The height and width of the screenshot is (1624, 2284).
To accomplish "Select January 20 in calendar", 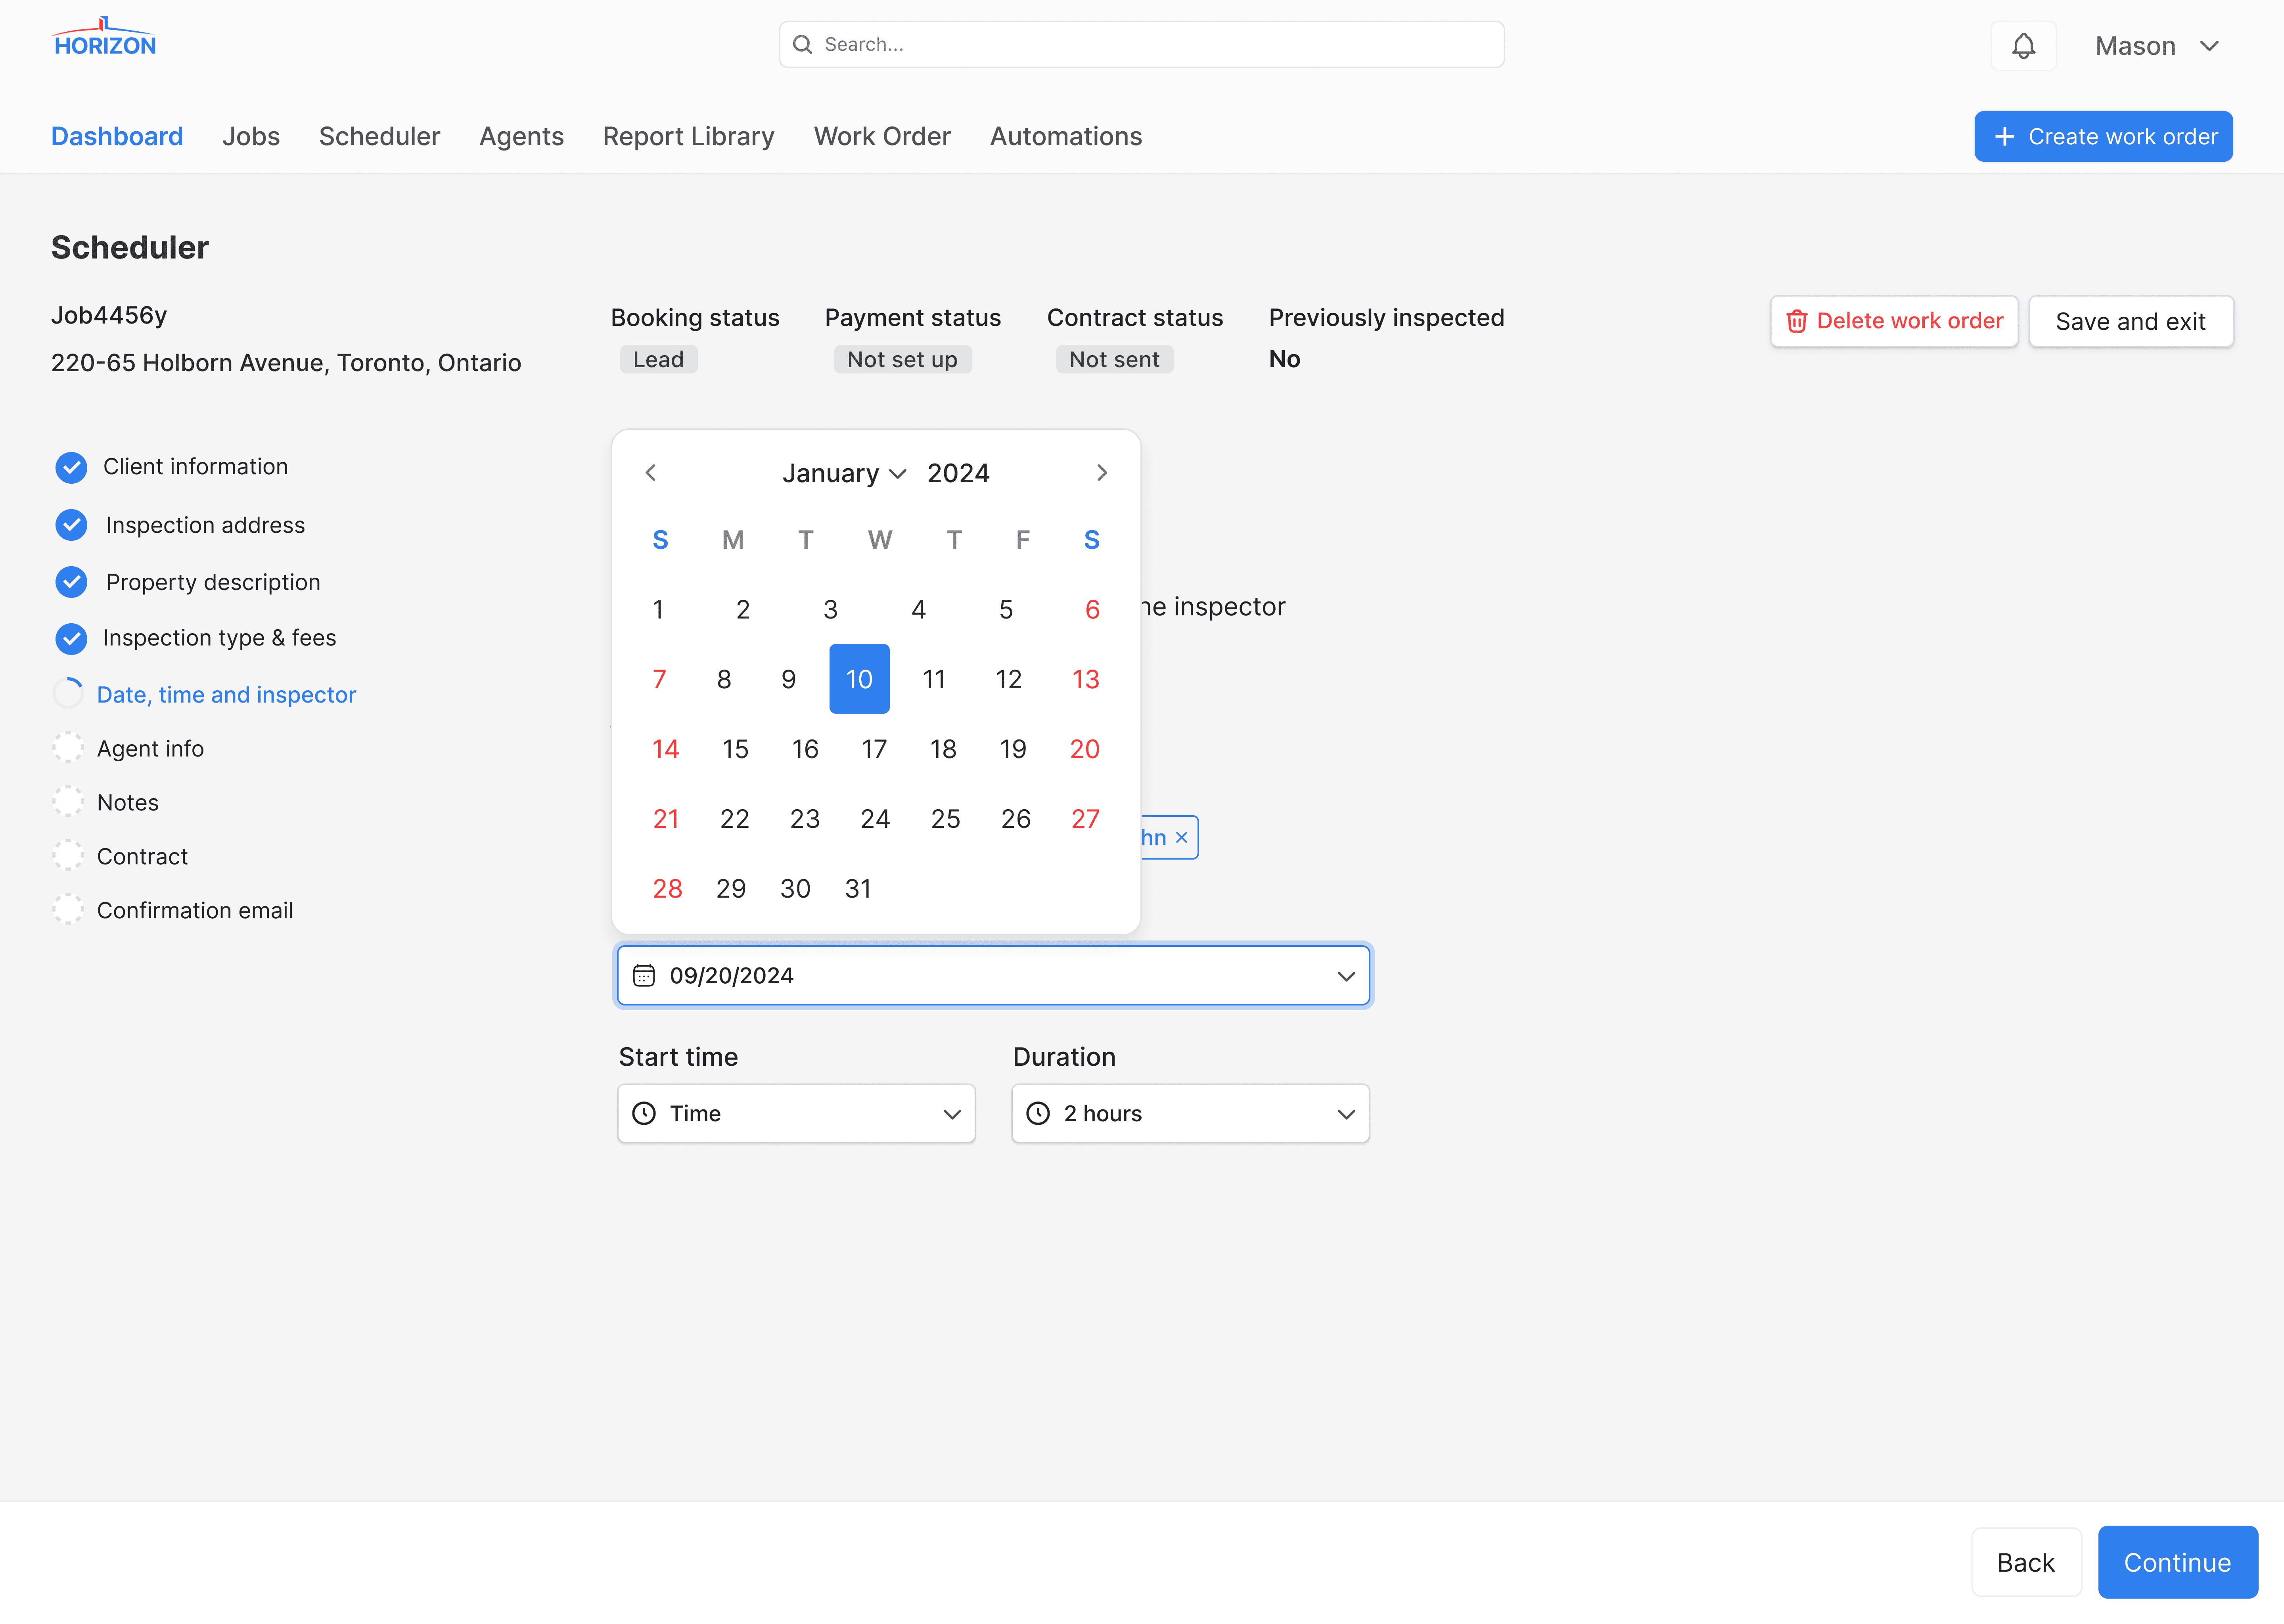I will (x=1084, y=749).
